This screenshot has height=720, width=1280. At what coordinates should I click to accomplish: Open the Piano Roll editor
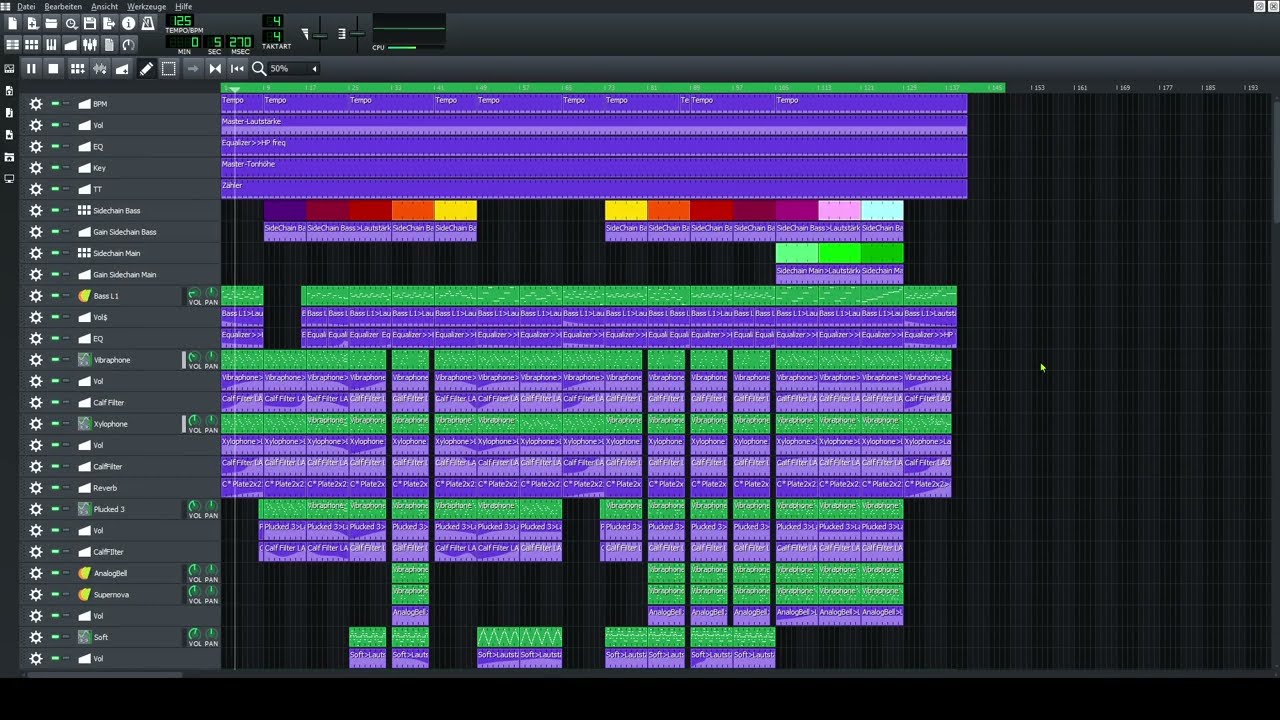pyautogui.click(x=51, y=44)
